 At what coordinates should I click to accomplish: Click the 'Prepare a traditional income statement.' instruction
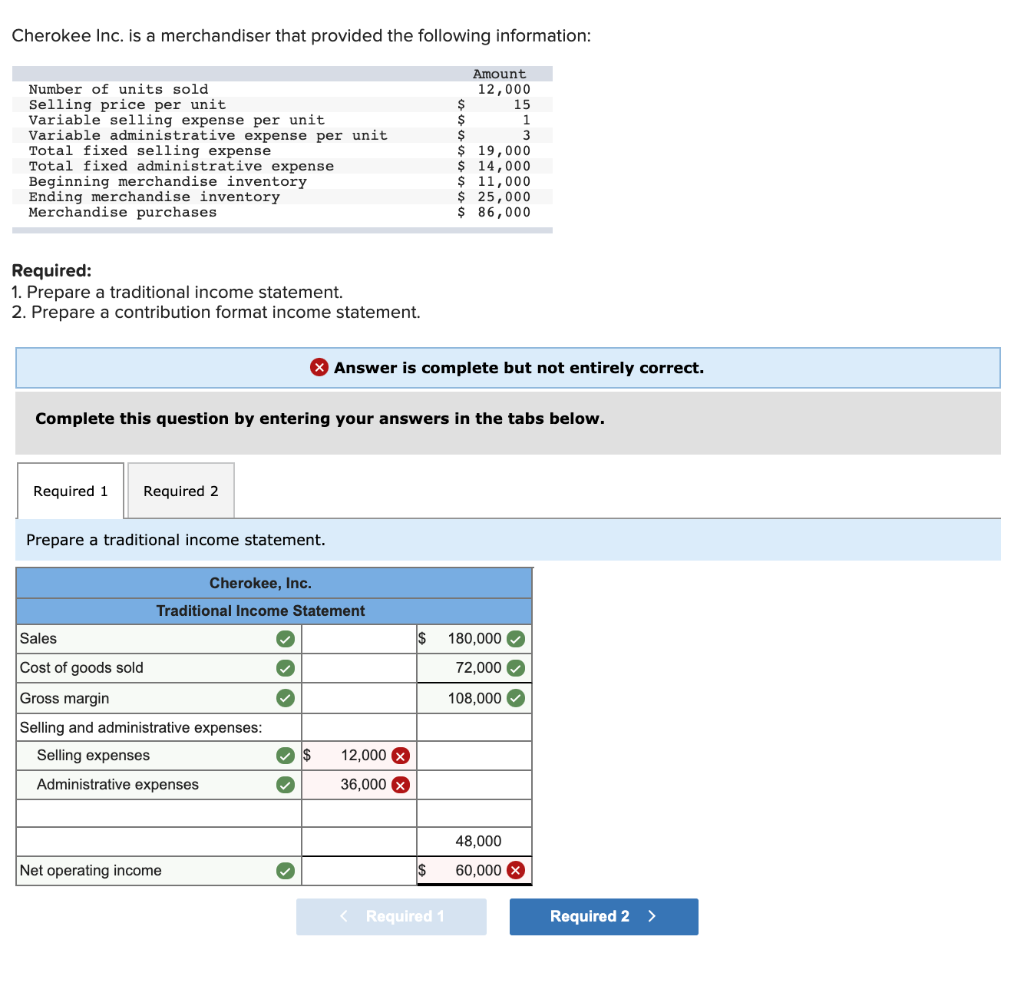pyautogui.click(x=176, y=540)
